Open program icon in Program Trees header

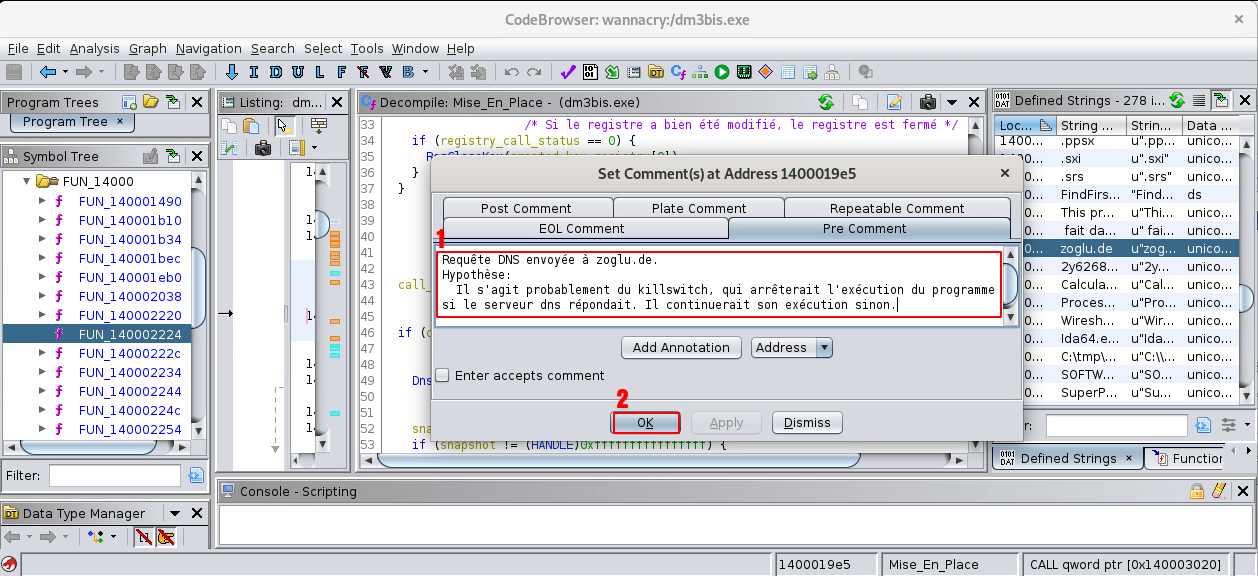click(x=150, y=102)
